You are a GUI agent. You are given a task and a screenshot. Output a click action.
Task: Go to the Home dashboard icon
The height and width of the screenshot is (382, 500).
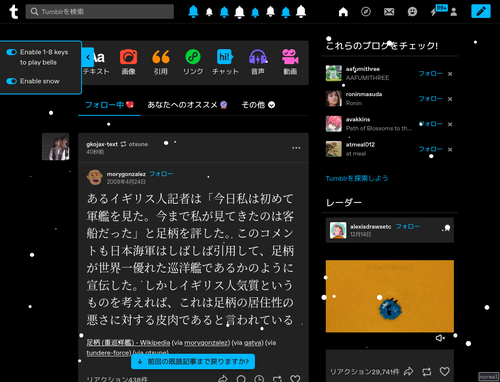(343, 12)
